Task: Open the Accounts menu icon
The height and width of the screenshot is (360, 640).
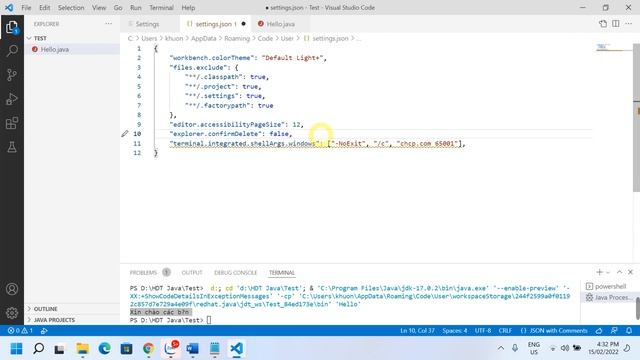Action: tap(12, 289)
